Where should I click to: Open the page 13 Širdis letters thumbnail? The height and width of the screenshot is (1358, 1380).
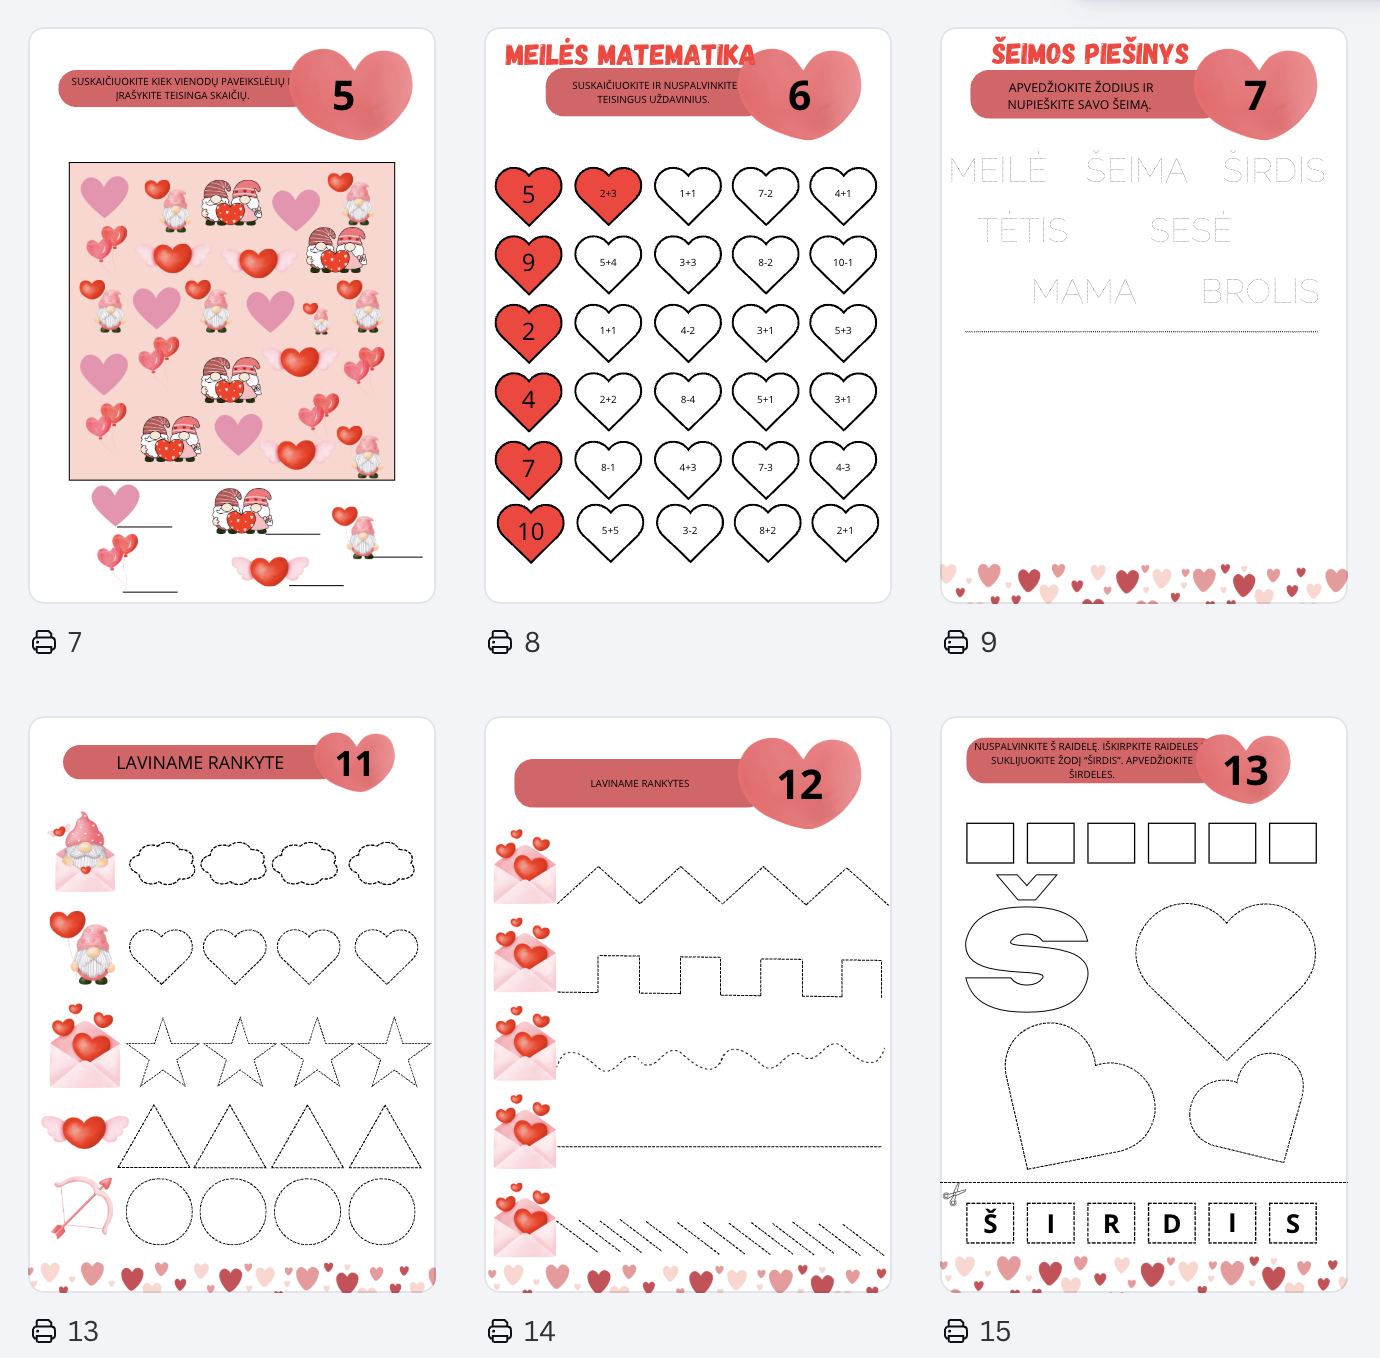point(1144,1004)
